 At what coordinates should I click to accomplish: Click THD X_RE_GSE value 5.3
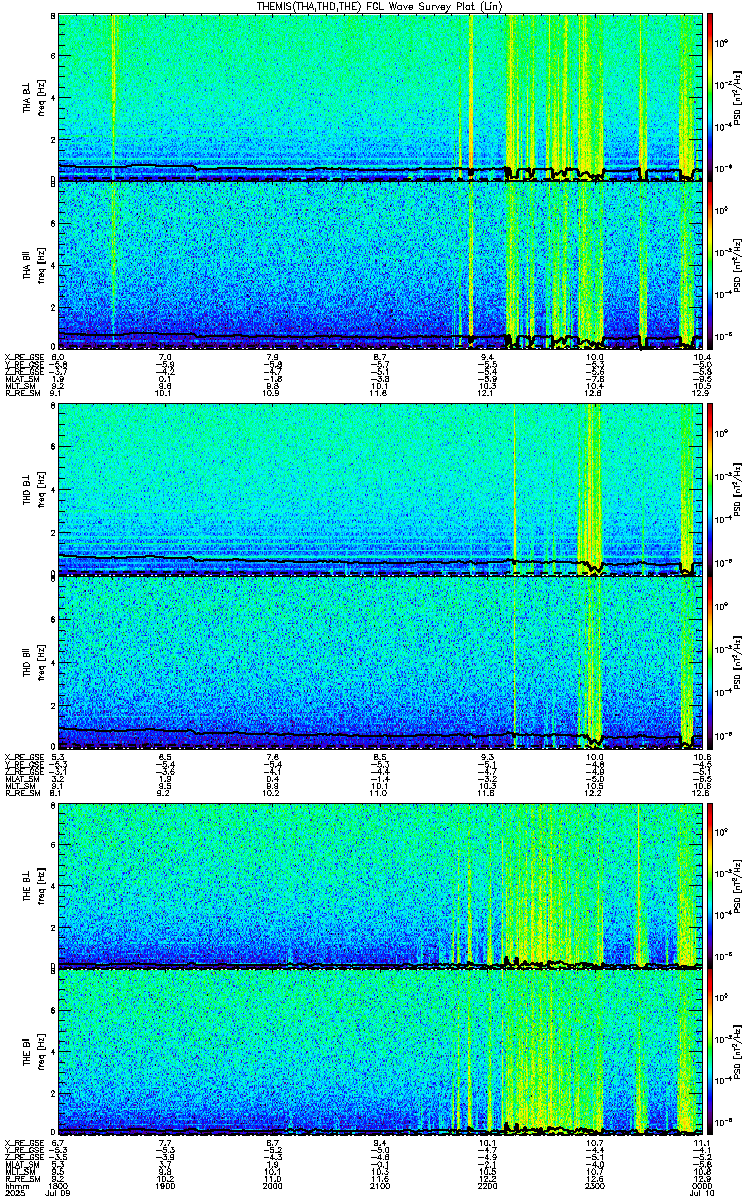58,756
